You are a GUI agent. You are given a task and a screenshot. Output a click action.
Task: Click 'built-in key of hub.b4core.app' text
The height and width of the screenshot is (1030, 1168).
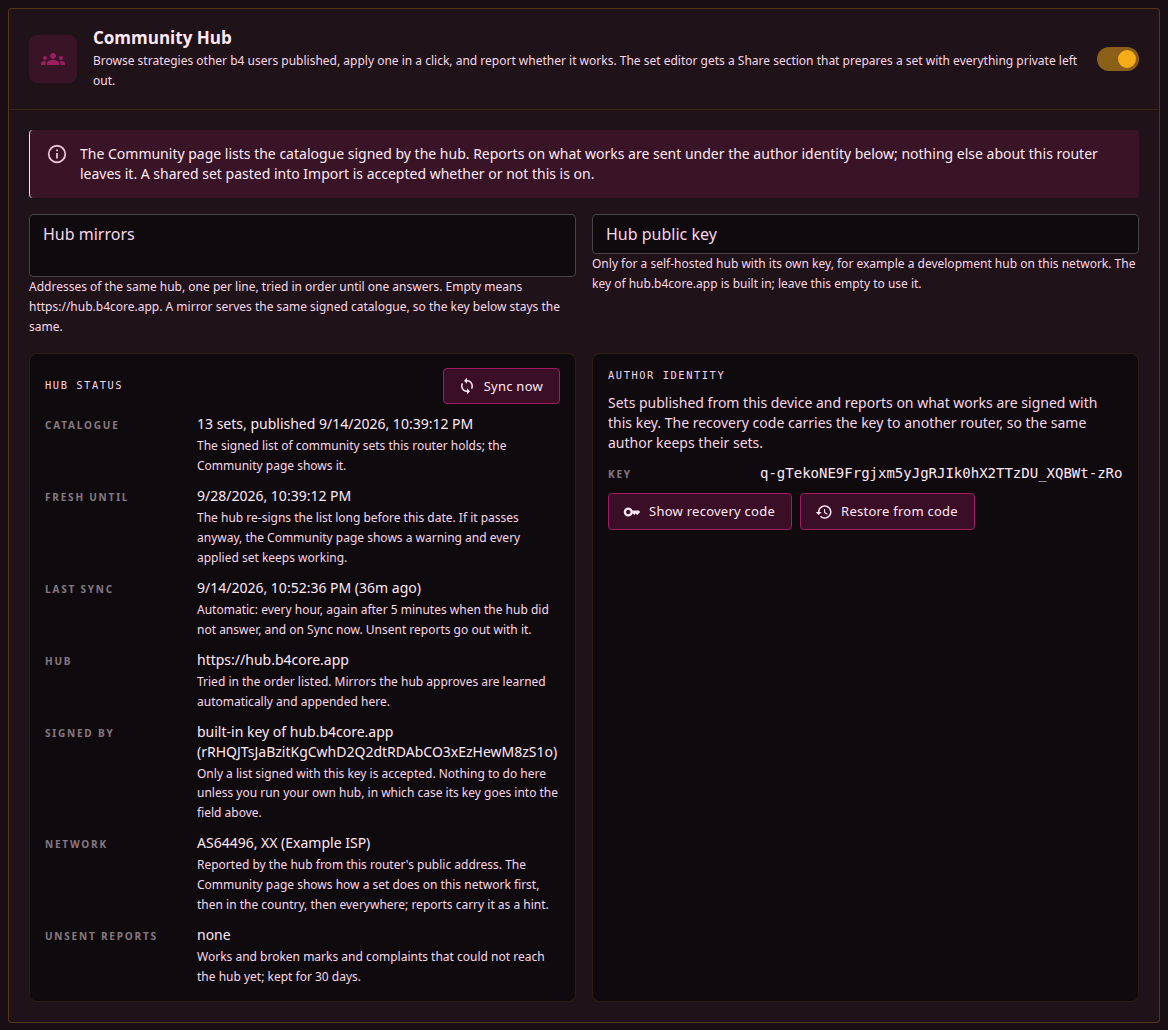[295, 732]
